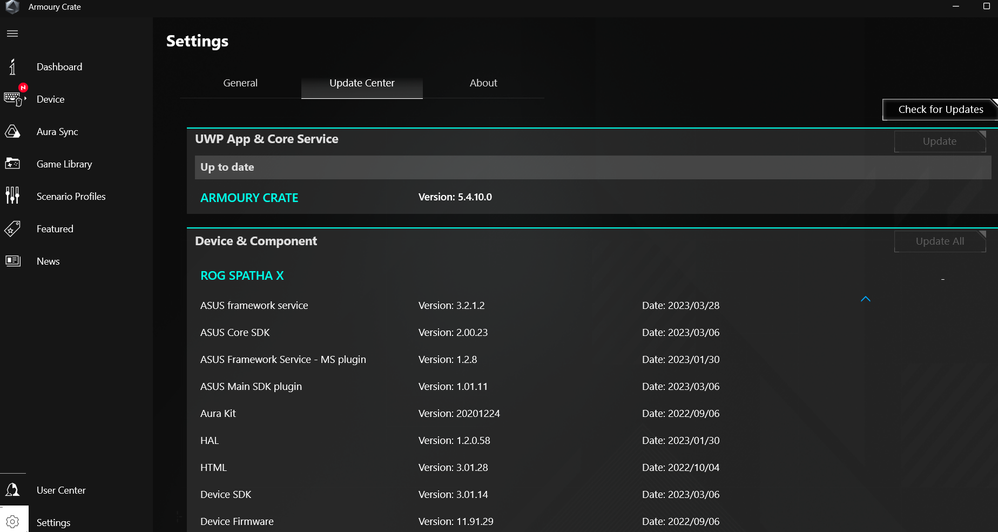998x532 pixels.
Task: Toggle the hamburger menu icon
Action: [12, 34]
